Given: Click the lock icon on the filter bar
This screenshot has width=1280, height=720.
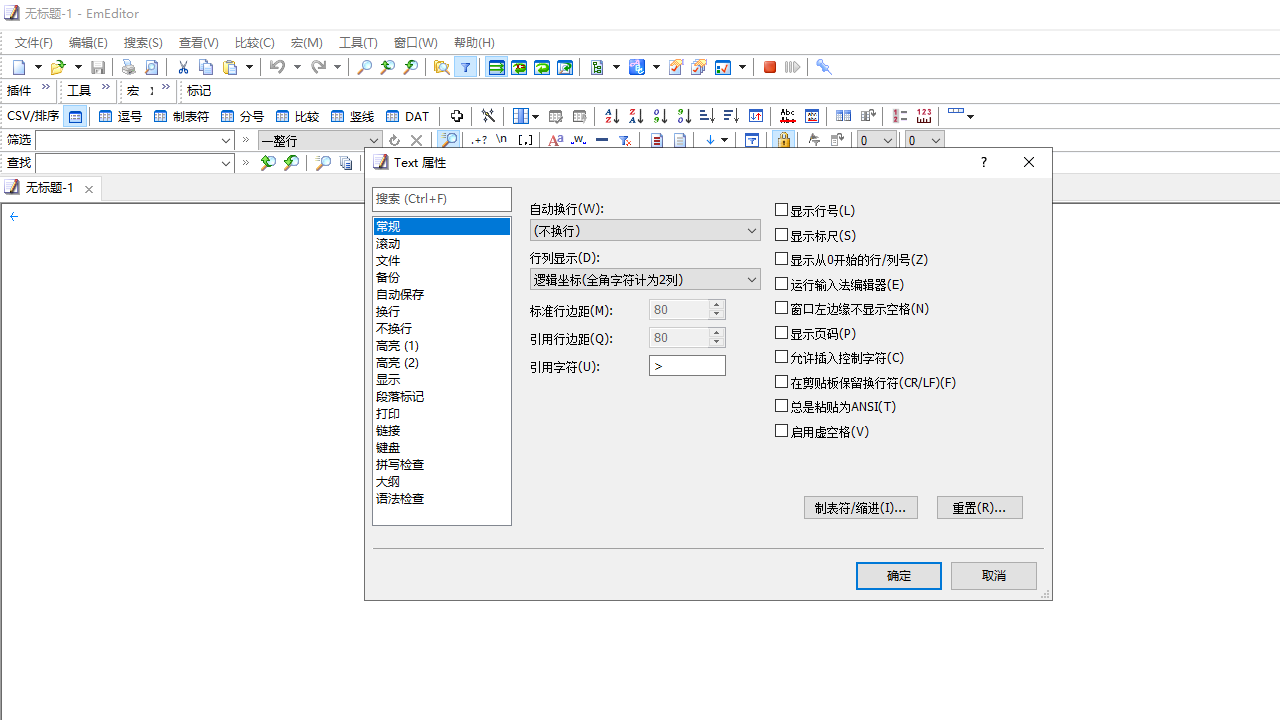Looking at the screenshot, I should [784, 140].
